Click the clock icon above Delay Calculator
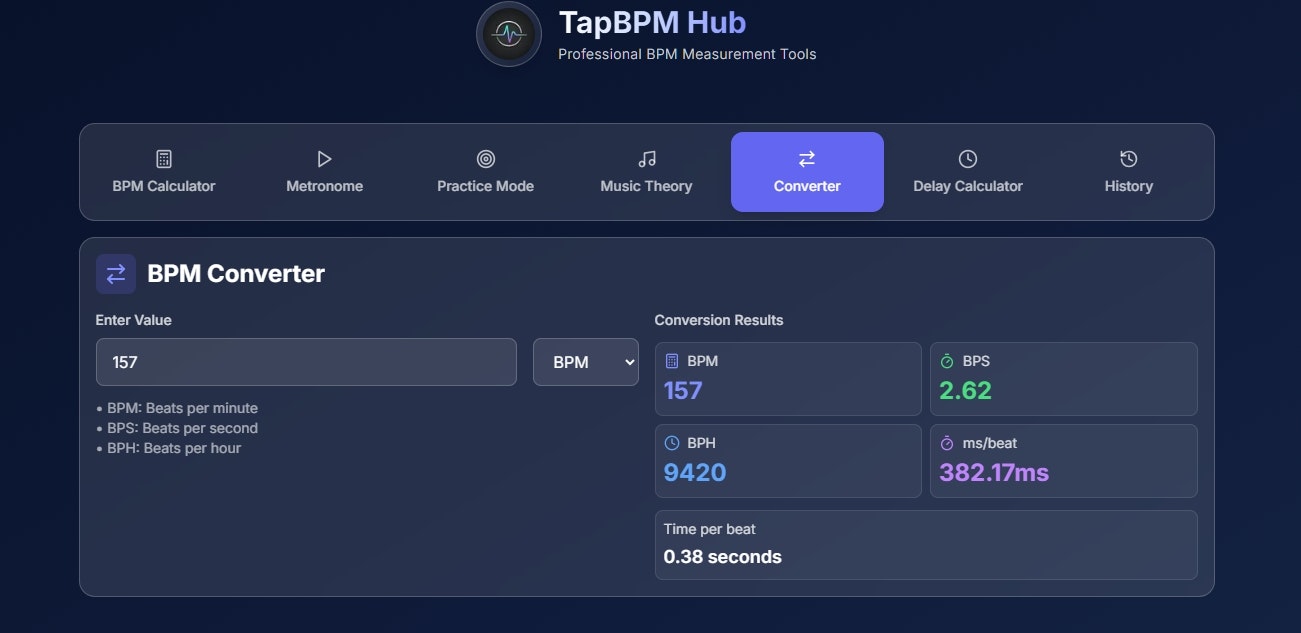Screen dimensions: 1301x633 click(x=968, y=159)
